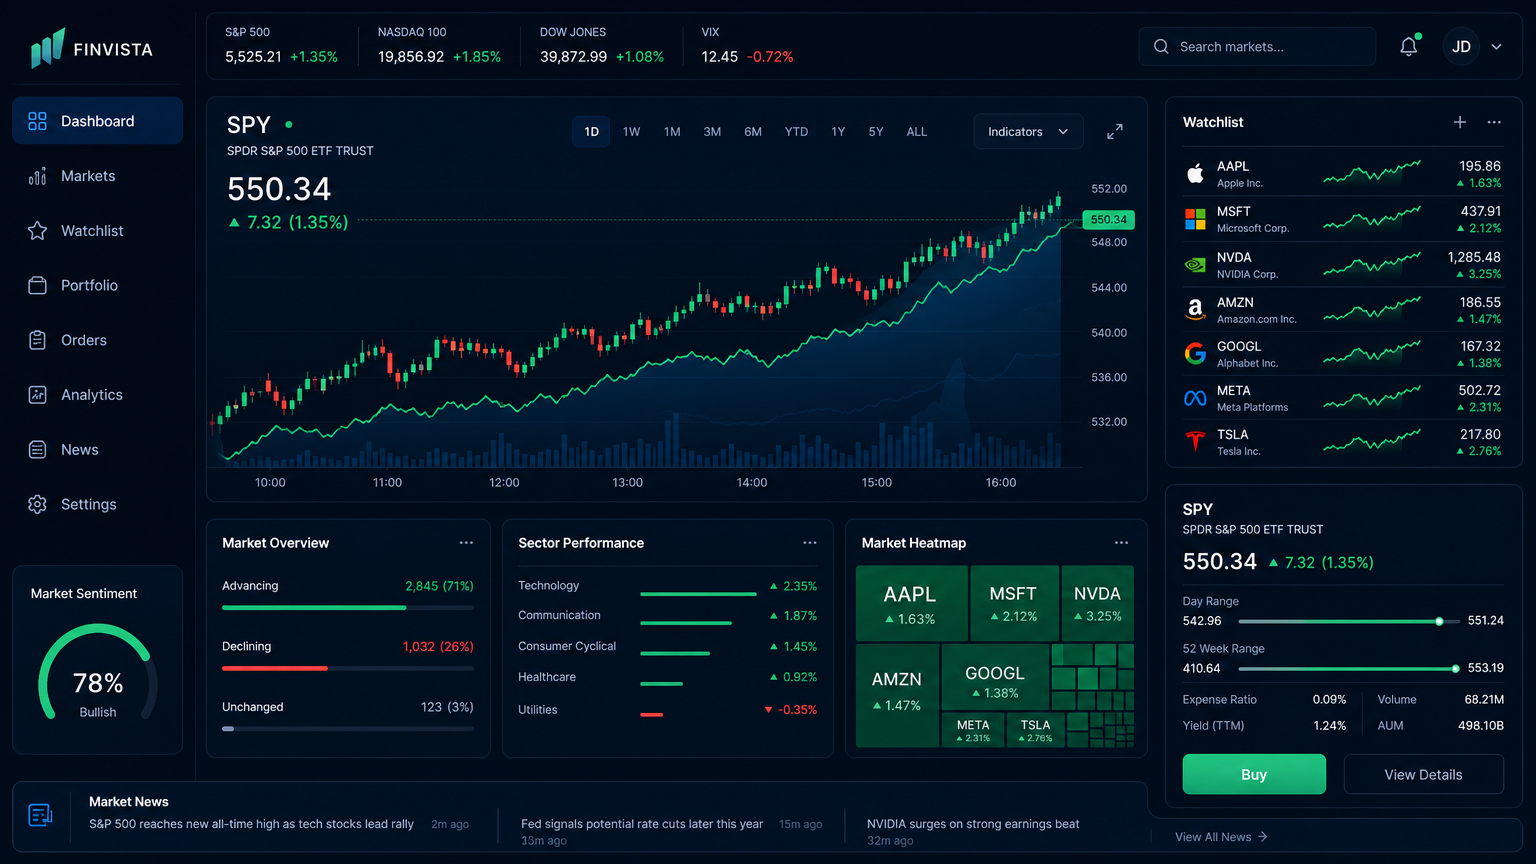This screenshot has width=1536, height=864.
Task: Open the Indicators dropdown
Action: 1027,132
